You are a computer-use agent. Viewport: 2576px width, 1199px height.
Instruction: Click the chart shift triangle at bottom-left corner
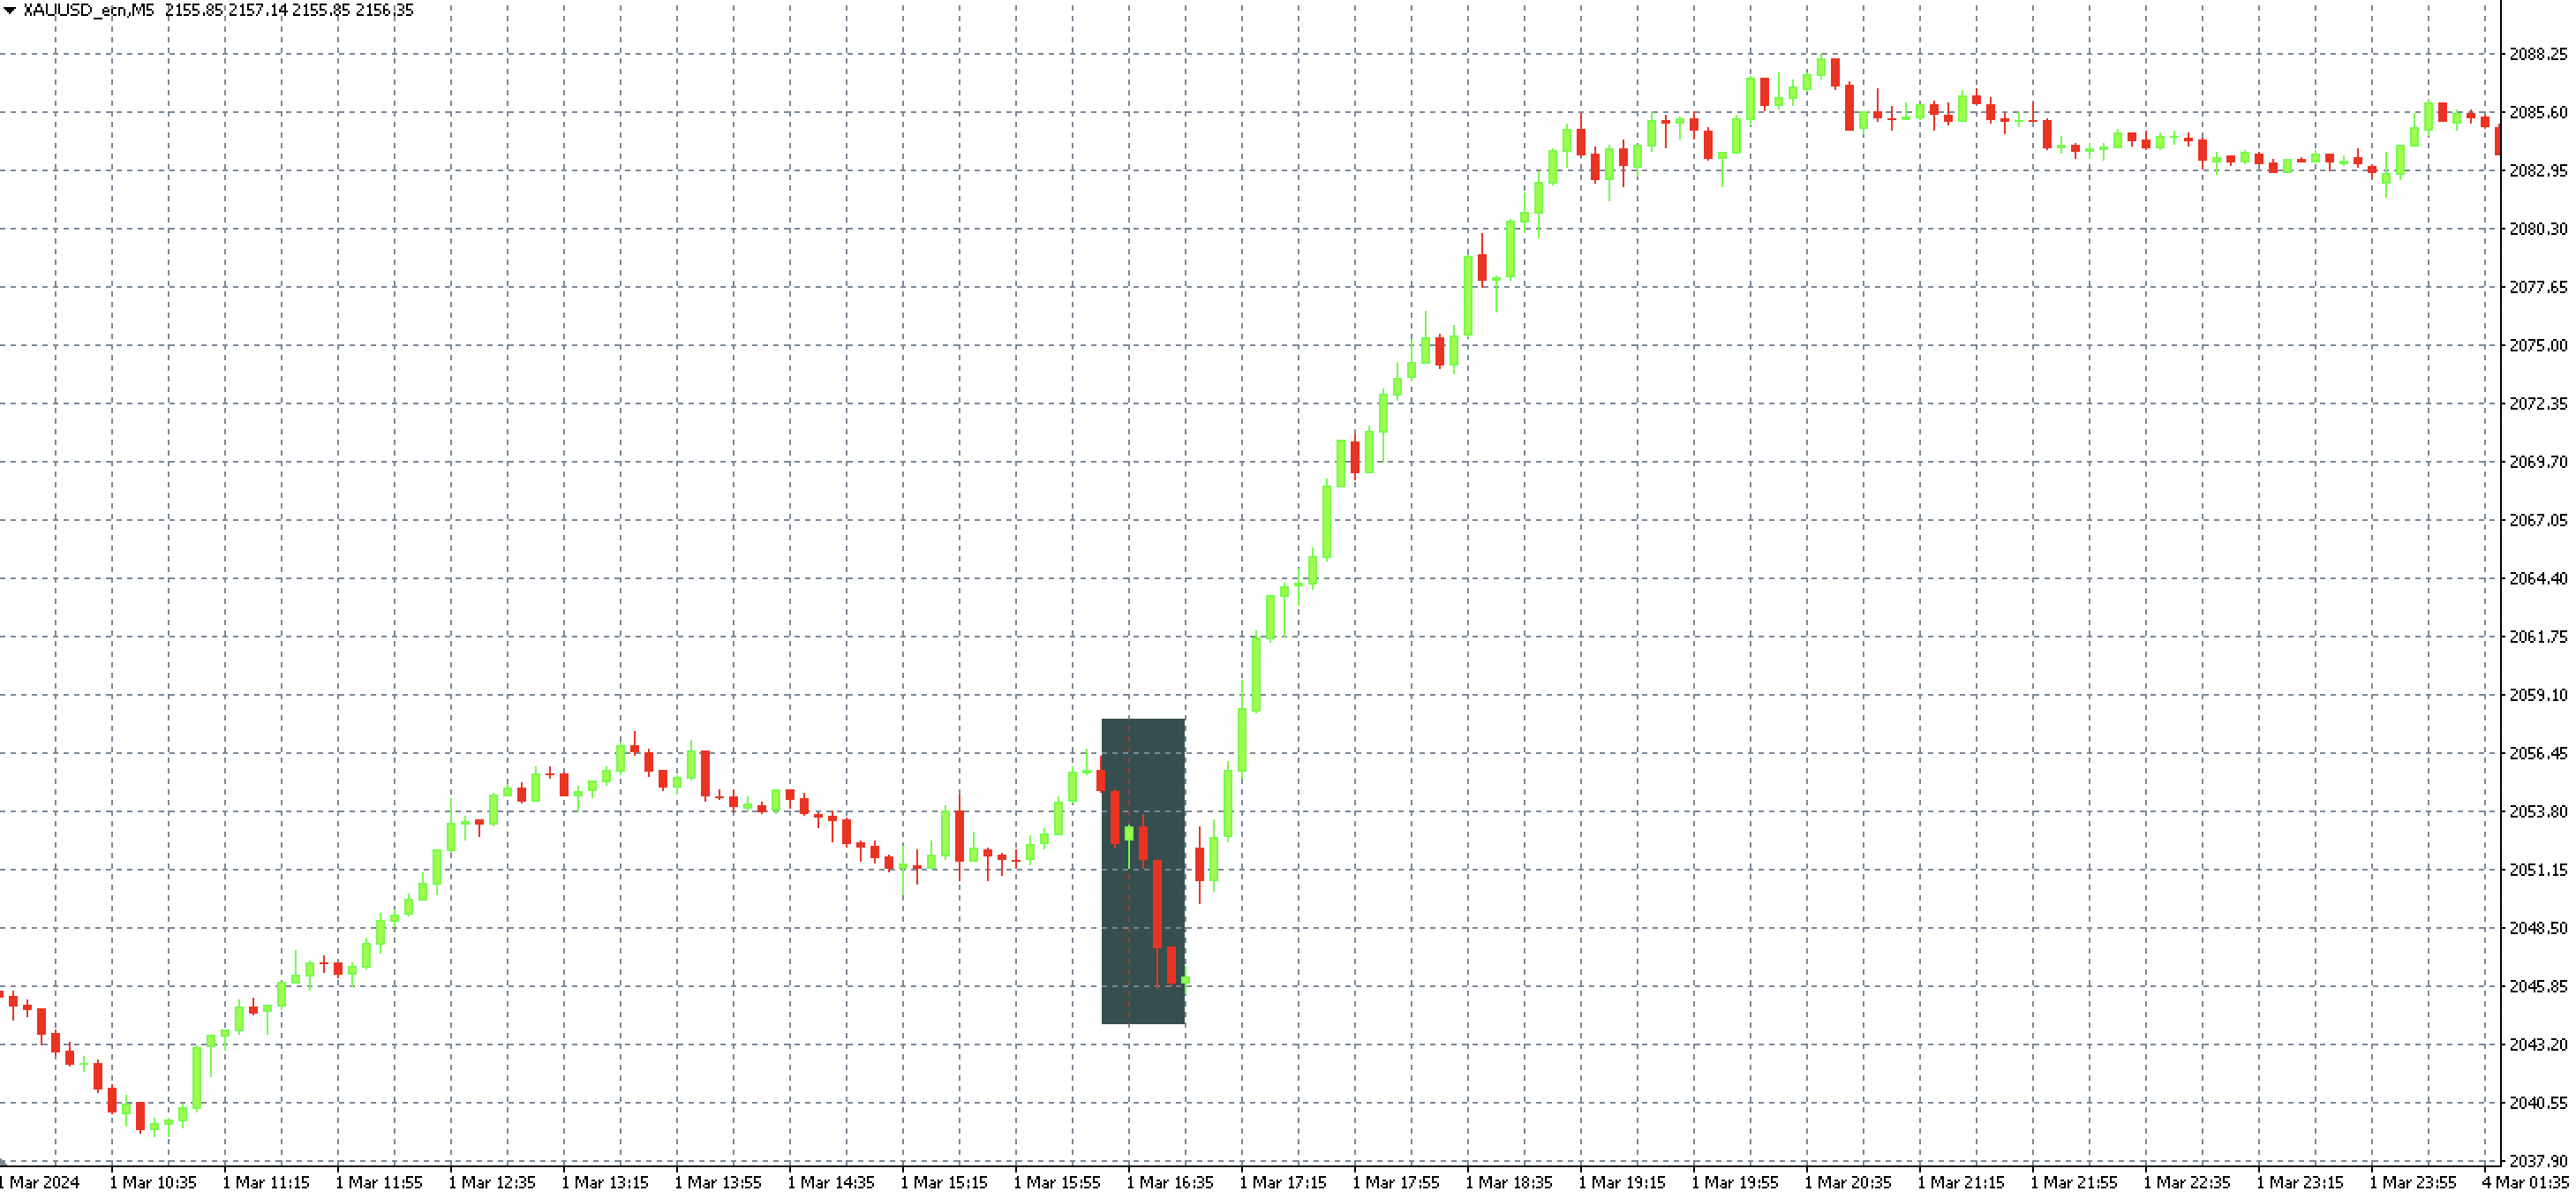coord(4,1162)
